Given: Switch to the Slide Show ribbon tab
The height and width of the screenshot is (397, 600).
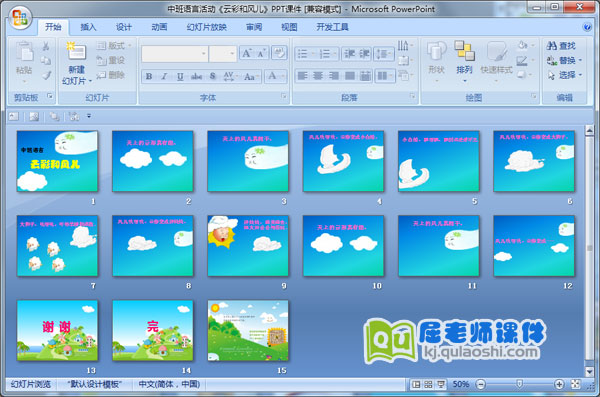Looking at the screenshot, I should [207, 27].
